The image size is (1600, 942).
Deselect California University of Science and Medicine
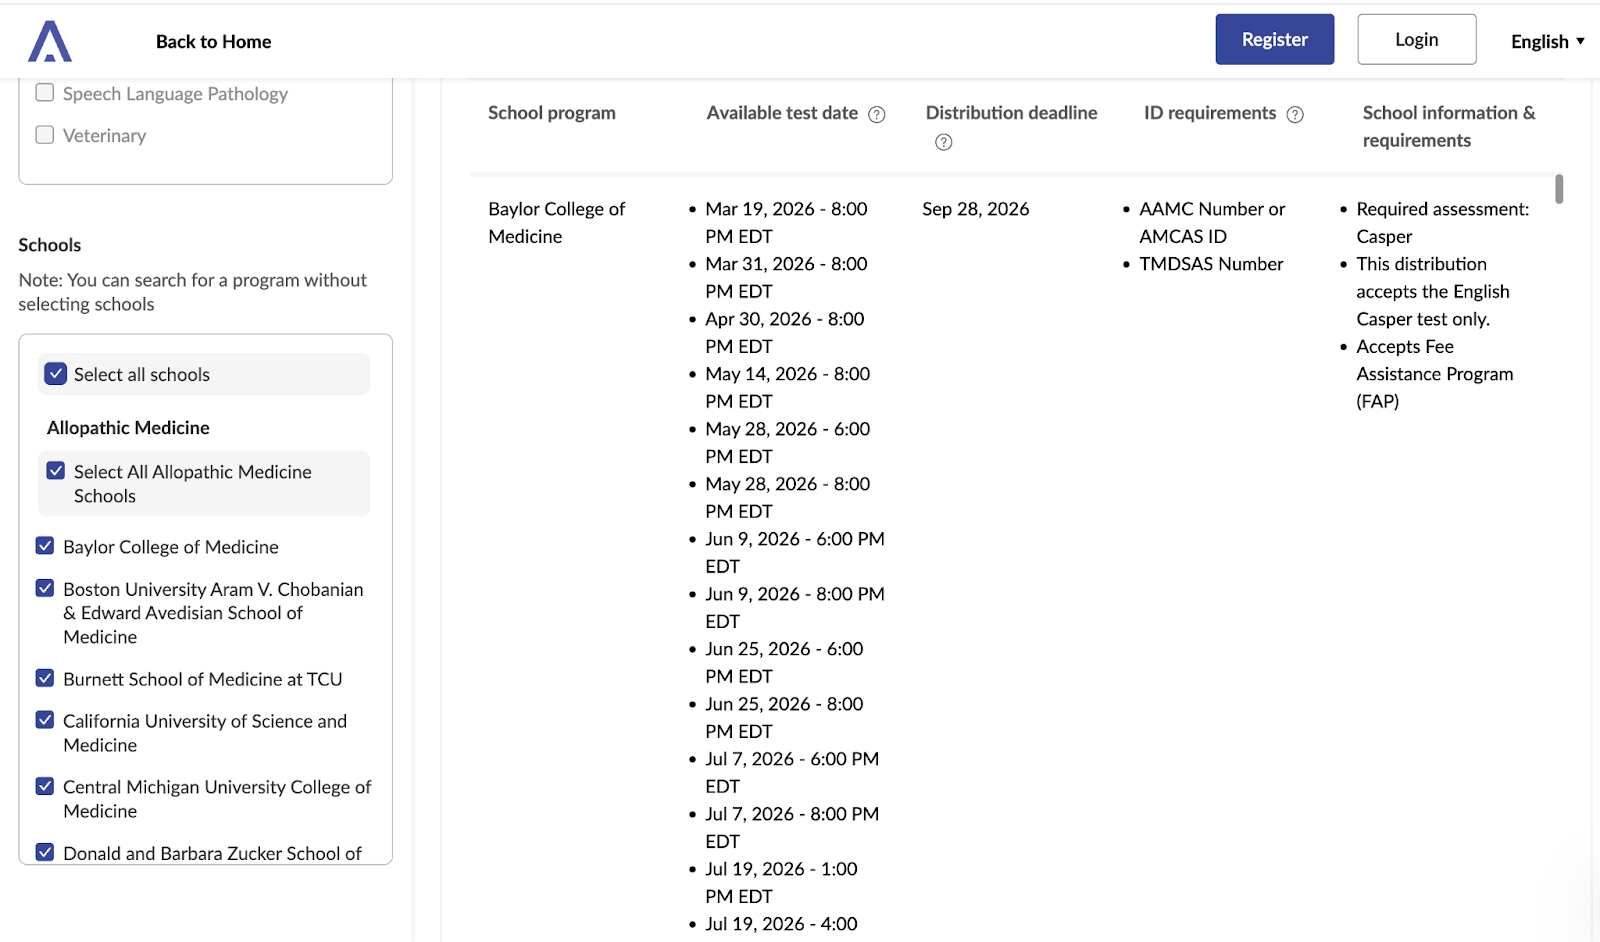click(44, 720)
